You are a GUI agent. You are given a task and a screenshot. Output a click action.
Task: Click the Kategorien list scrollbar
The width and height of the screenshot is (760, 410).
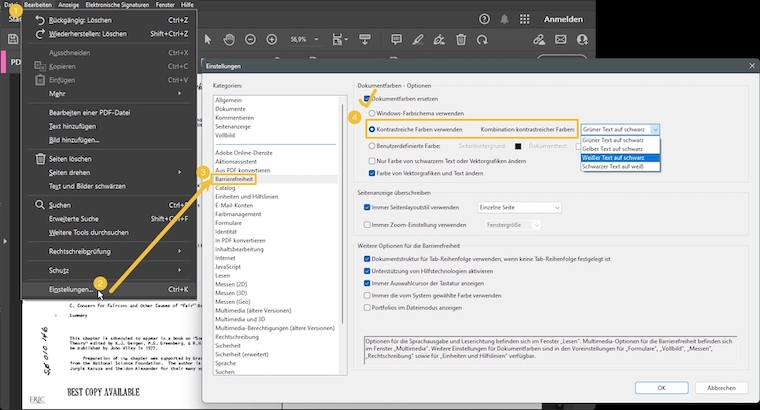[343, 213]
